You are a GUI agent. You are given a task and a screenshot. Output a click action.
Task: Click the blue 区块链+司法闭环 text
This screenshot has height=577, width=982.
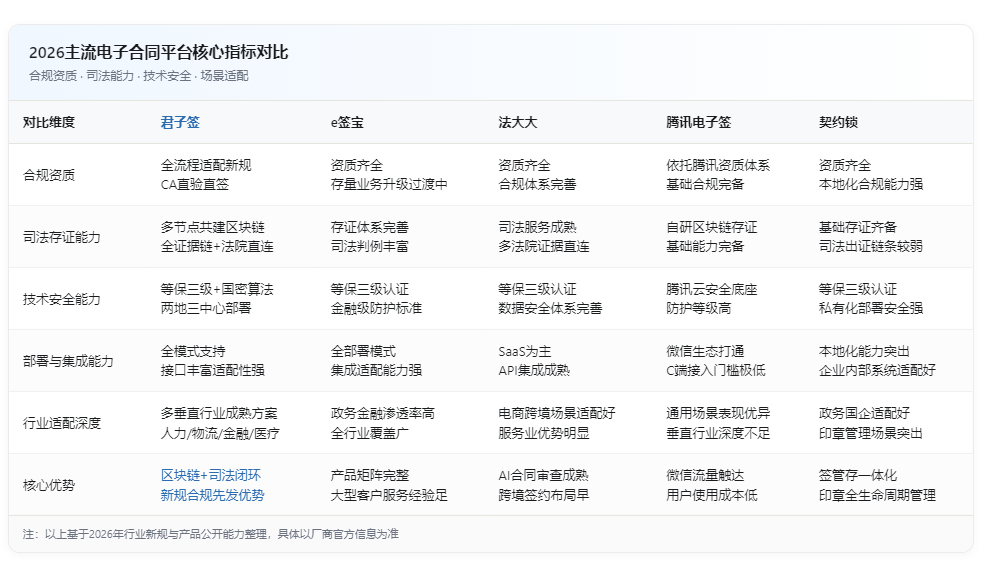(210, 475)
